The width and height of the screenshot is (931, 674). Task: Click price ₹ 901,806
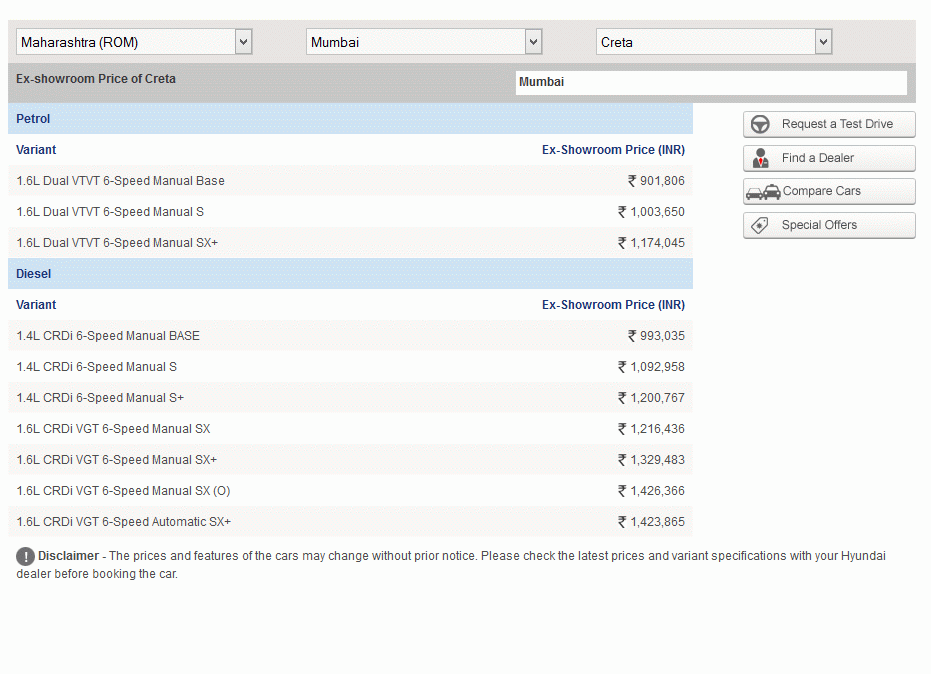coord(656,181)
